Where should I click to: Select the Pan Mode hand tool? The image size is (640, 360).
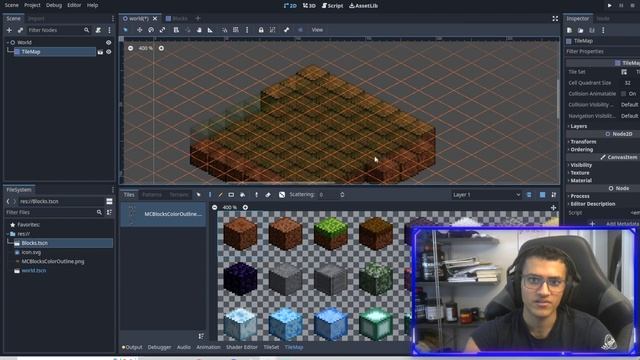coord(199,30)
